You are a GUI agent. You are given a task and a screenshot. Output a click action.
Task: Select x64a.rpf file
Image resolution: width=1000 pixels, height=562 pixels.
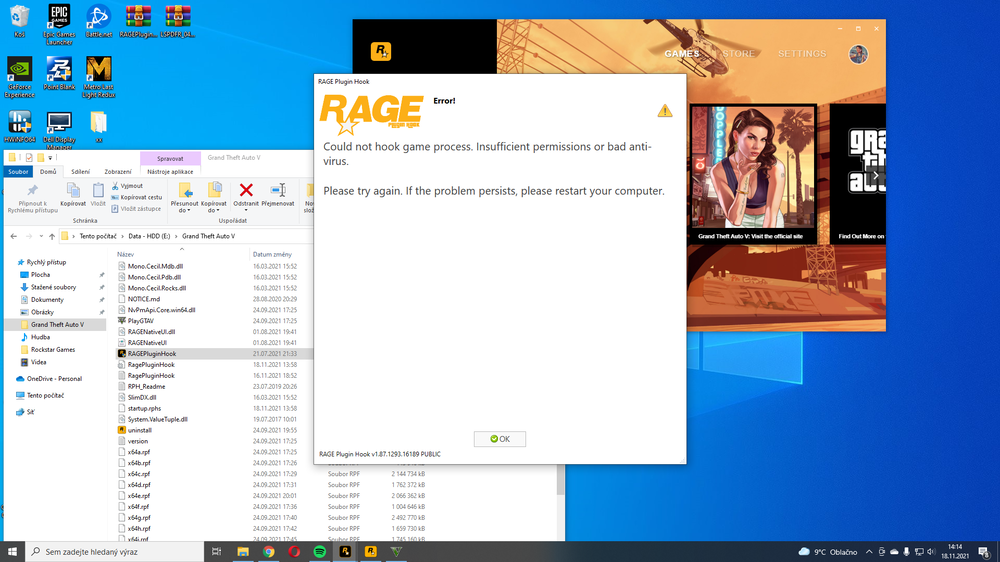(138, 452)
